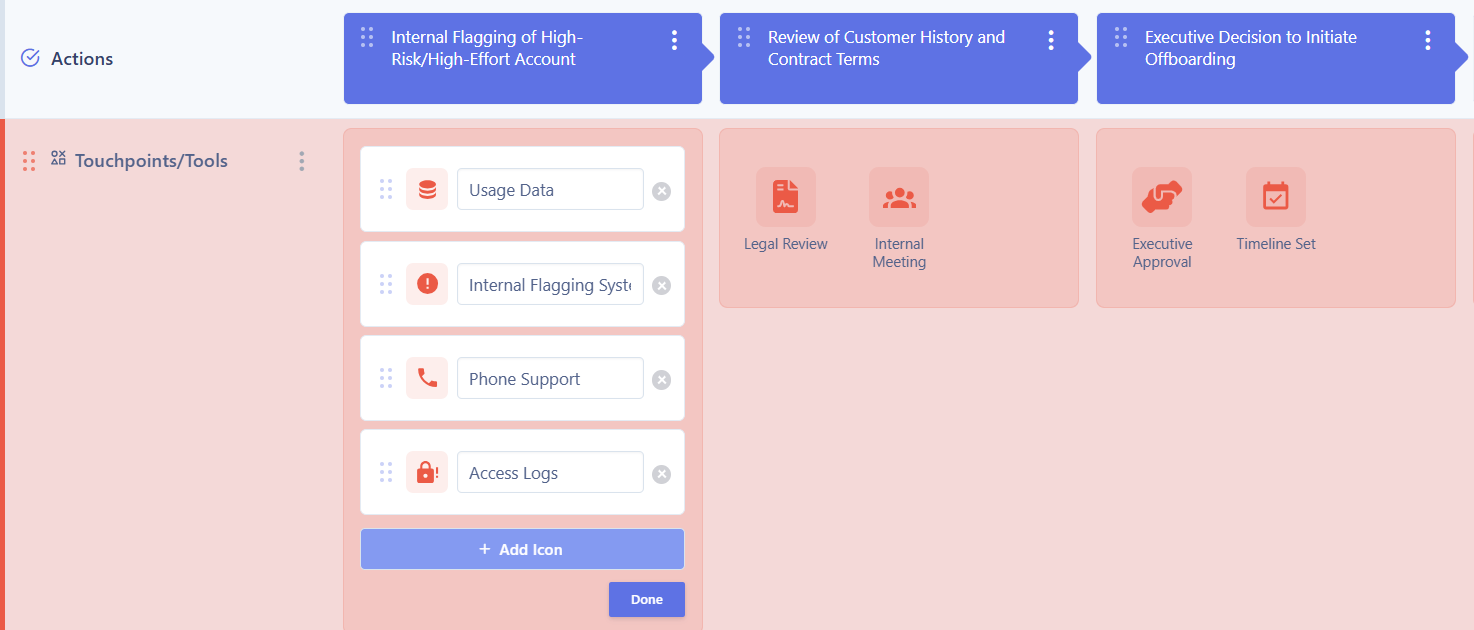Open the Executive Decision card menu
1474x630 pixels.
pyautogui.click(x=1427, y=40)
